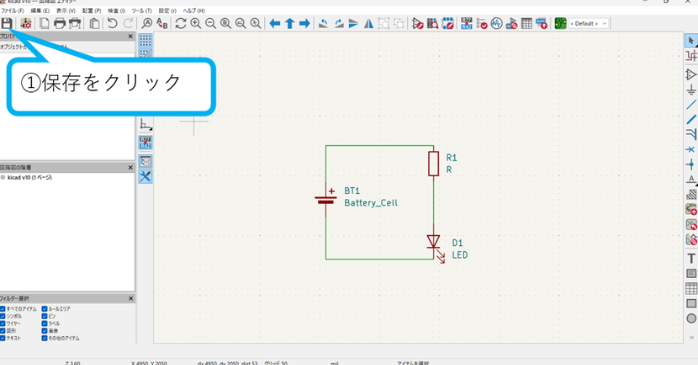The width and height of the screenshot is (698, 365).
Task: Select the Table tool in right toolbar
Action: click(691, 288)
